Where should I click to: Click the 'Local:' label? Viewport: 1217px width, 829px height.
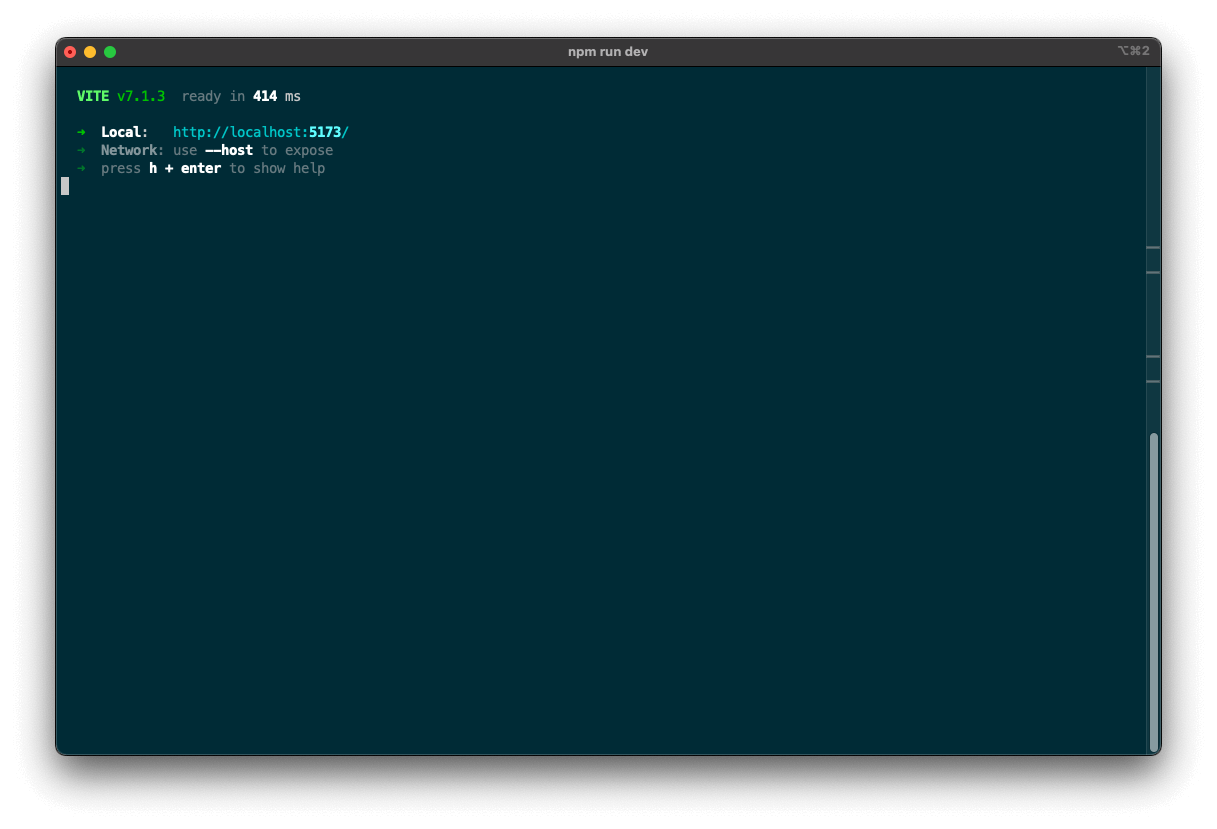pyautogui.click(x=125, y=132)
